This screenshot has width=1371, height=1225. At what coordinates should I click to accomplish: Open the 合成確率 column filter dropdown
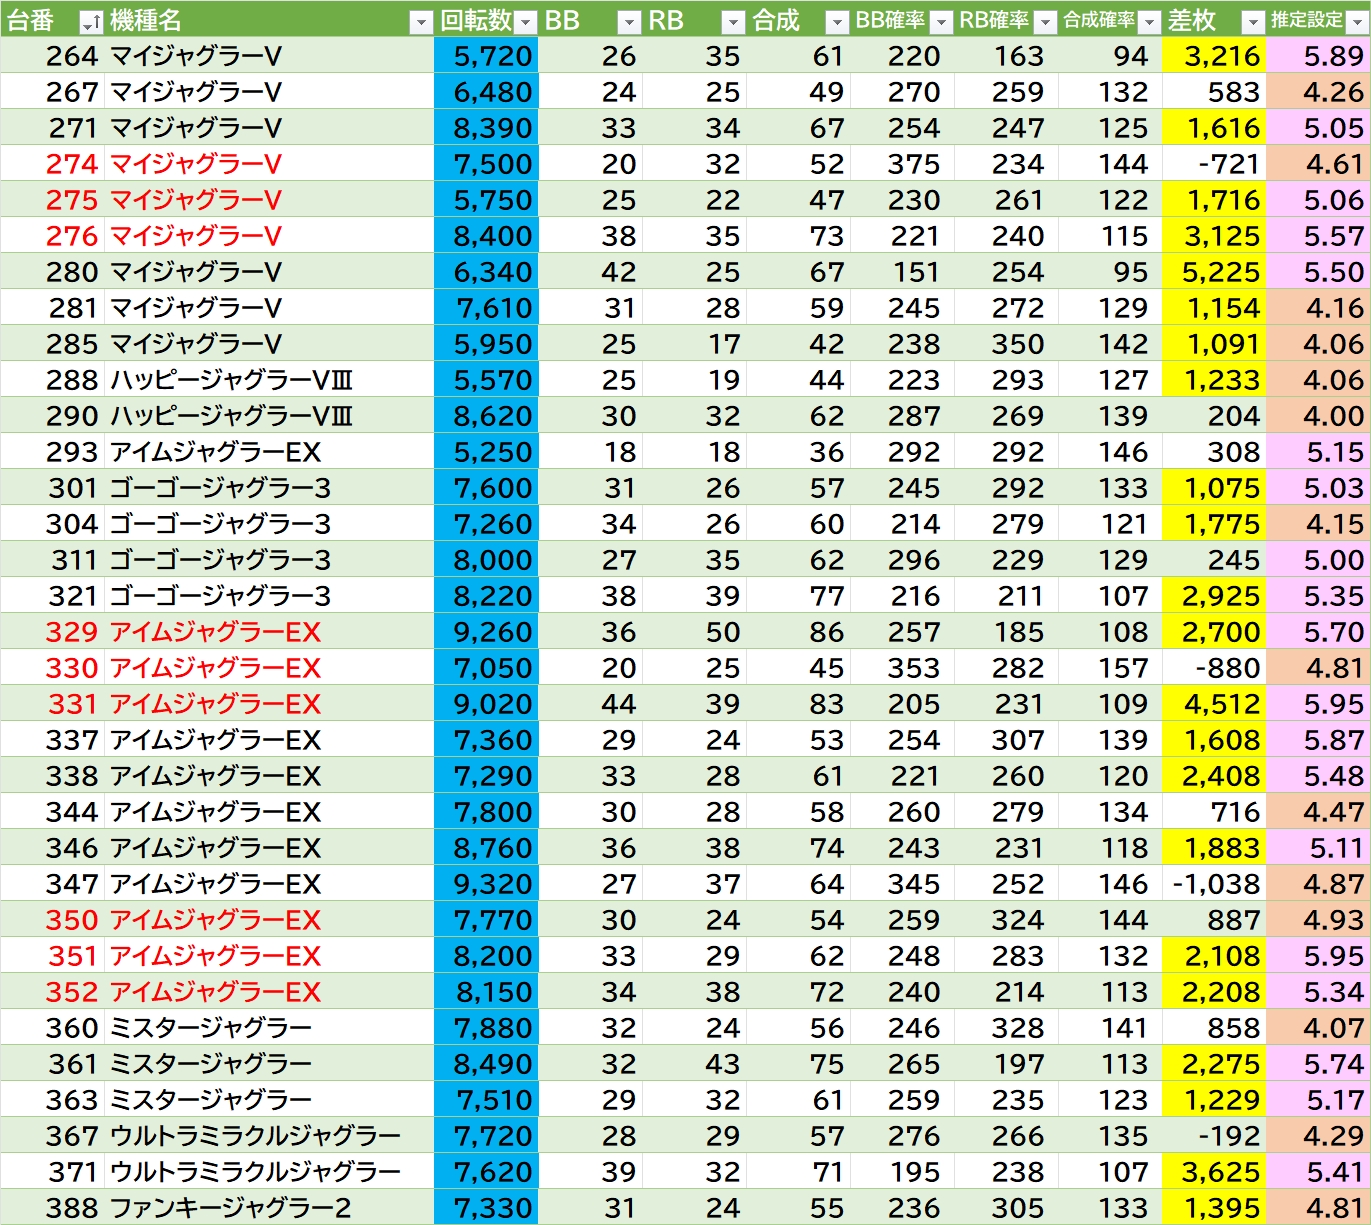pos(1149,22)
